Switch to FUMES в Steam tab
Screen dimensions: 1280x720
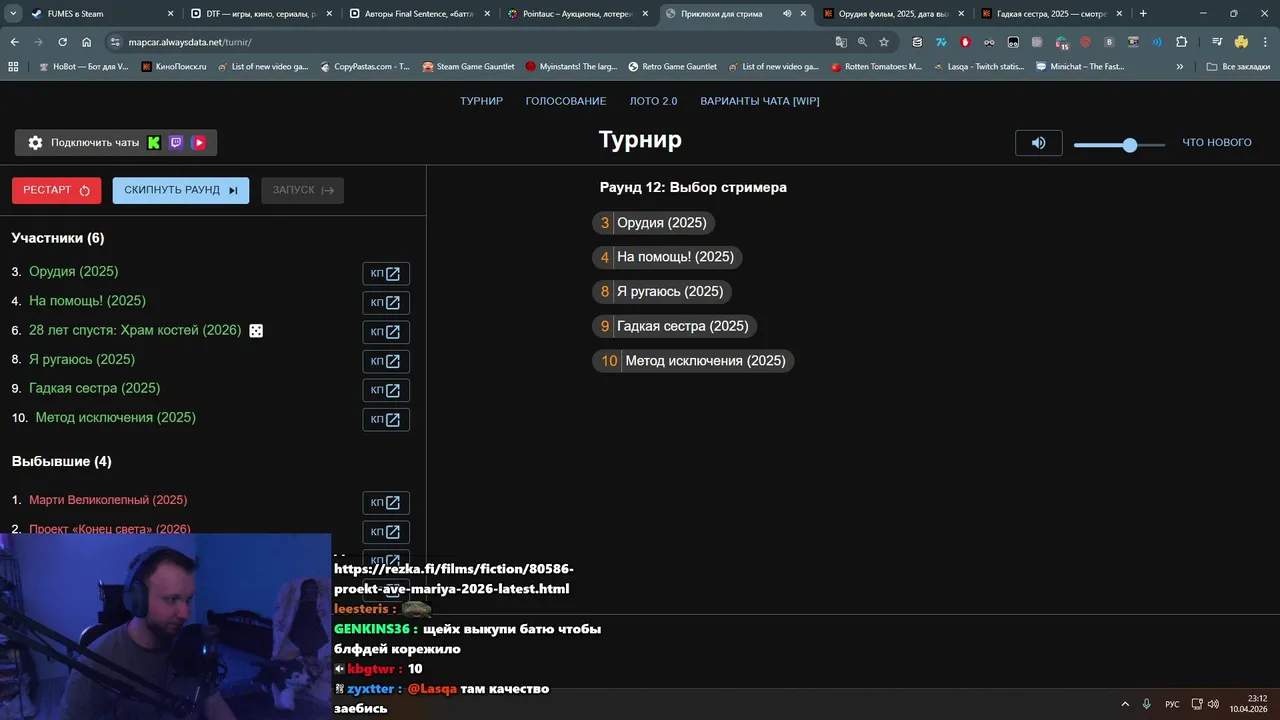(102, 14)
